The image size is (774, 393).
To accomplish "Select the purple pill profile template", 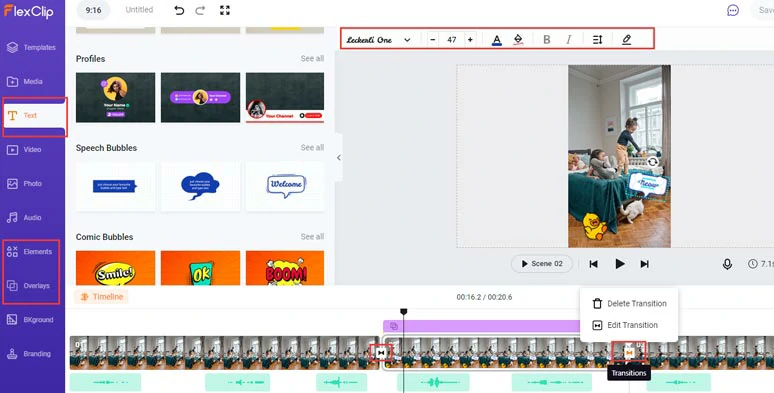I will click(200, 97).
